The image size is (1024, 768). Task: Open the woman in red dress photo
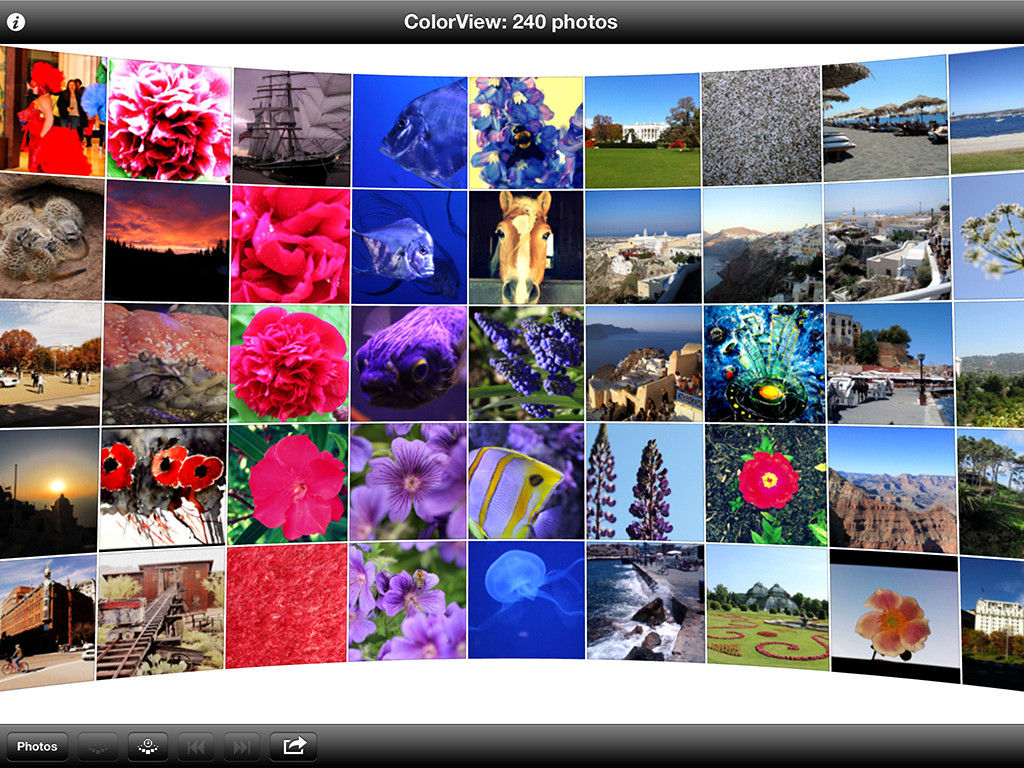pyautogui.click(x=52, y=111)
